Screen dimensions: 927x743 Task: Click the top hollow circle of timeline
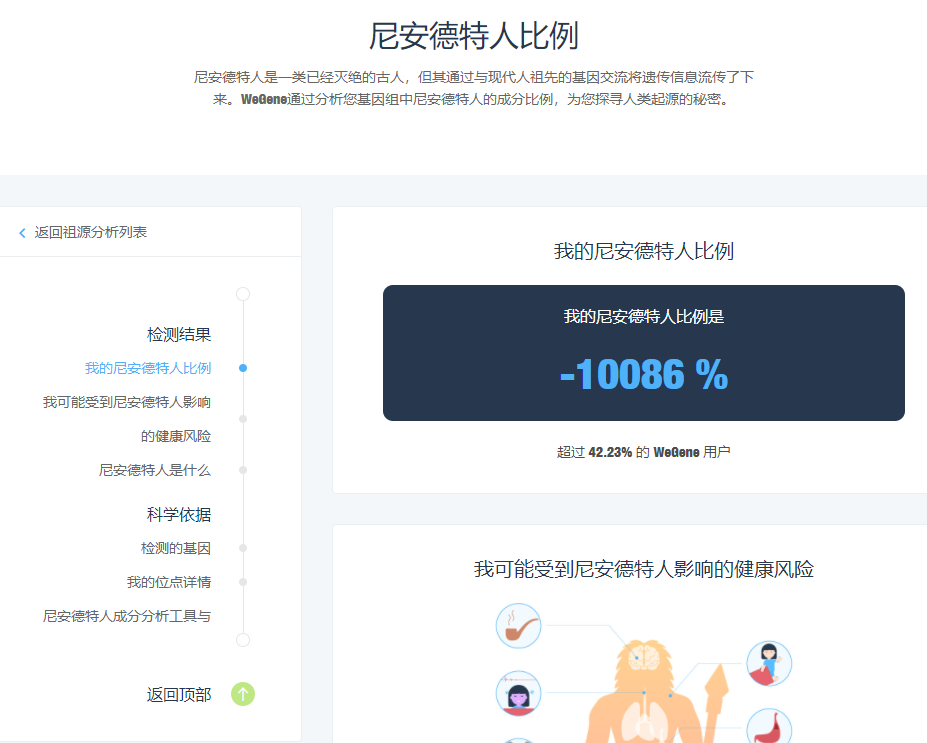[243, 294]
